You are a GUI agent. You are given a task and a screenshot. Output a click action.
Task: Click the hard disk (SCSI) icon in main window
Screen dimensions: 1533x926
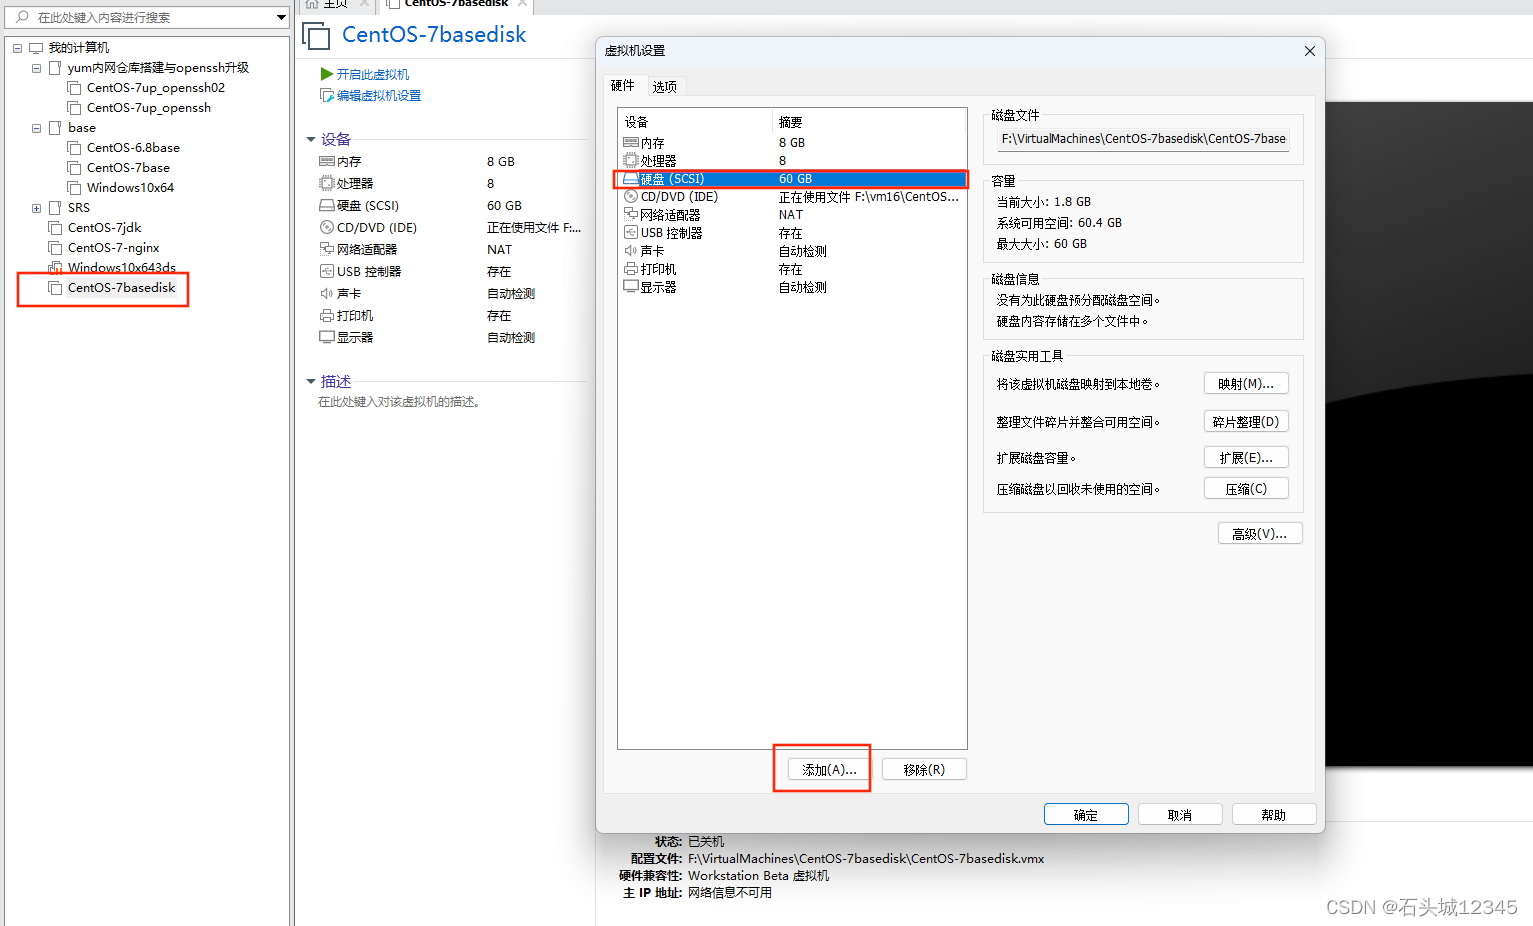tap(326, 205)
